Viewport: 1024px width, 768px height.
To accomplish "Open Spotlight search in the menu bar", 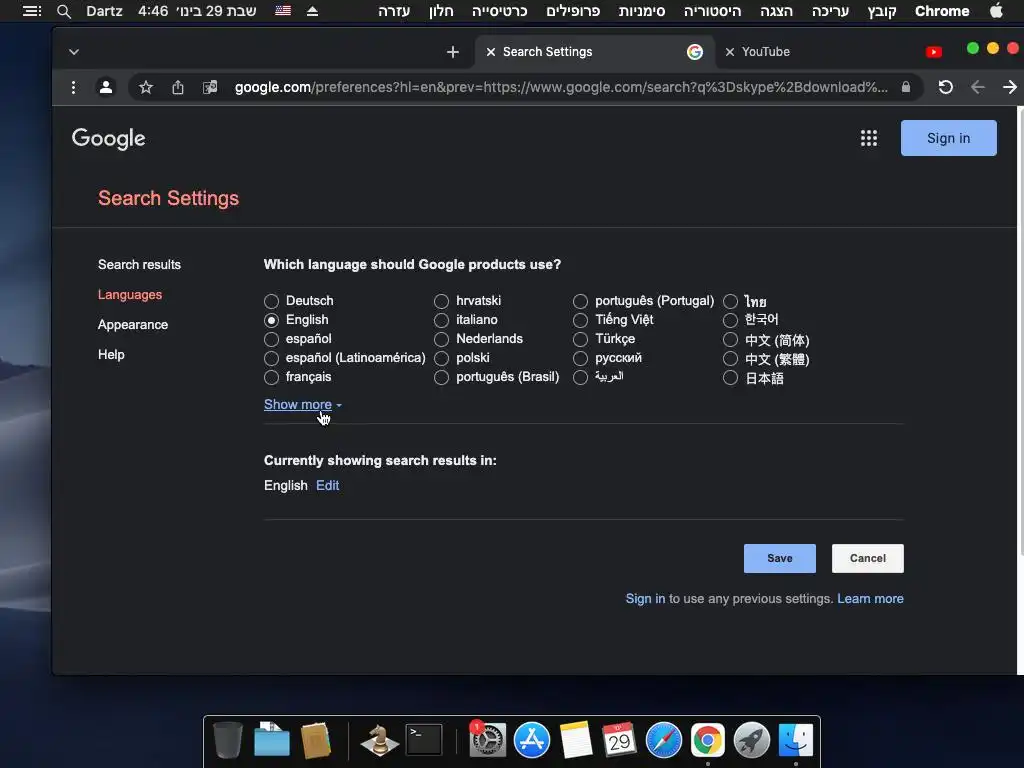I will 63,11.
